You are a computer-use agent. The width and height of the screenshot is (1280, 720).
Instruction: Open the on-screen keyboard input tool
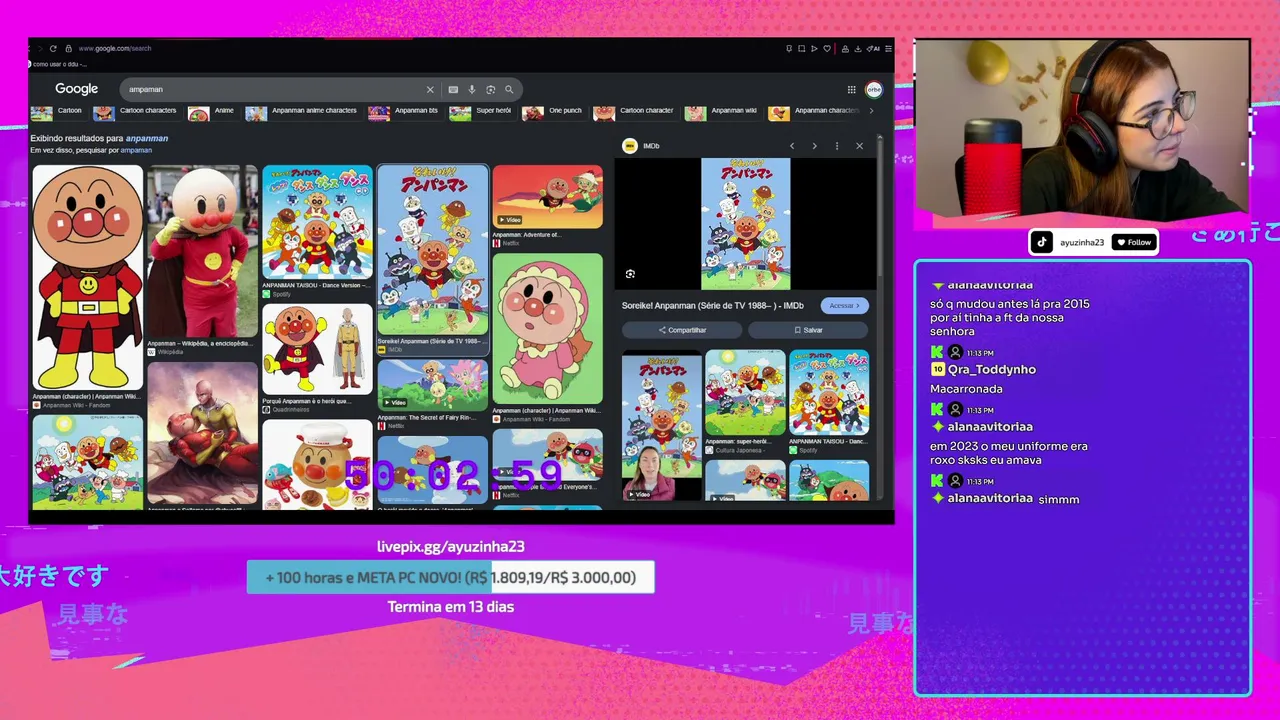453,89
